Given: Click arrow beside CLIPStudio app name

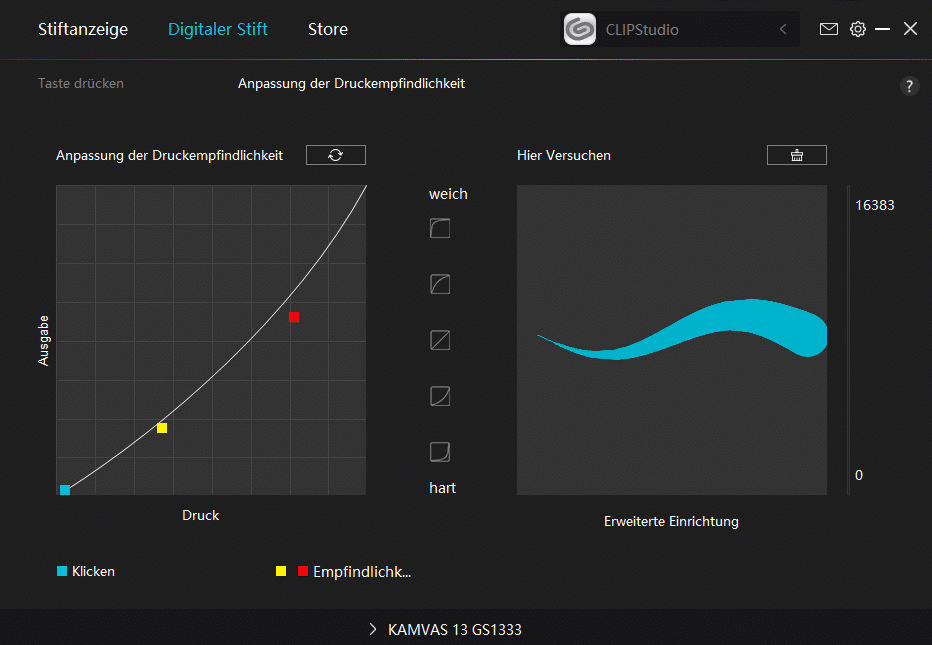Looking at the screenshot, I should point(783,30).
